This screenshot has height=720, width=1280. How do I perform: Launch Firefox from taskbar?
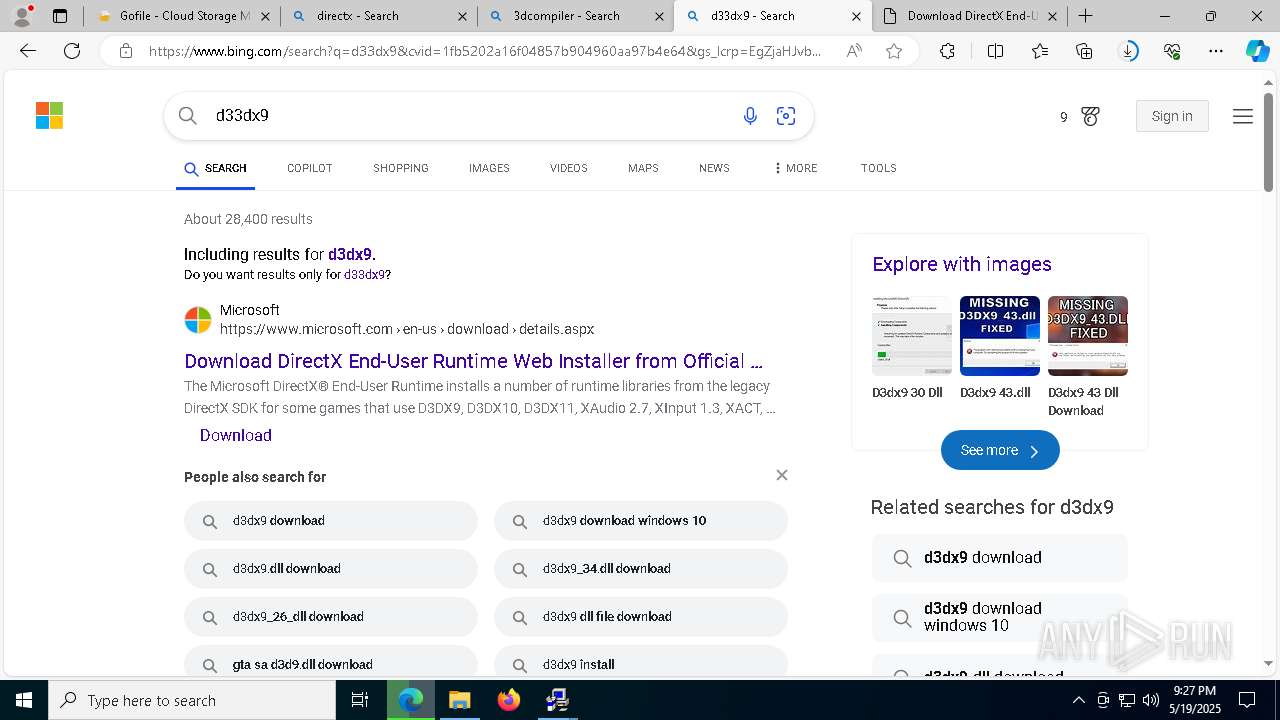[509, 700]
